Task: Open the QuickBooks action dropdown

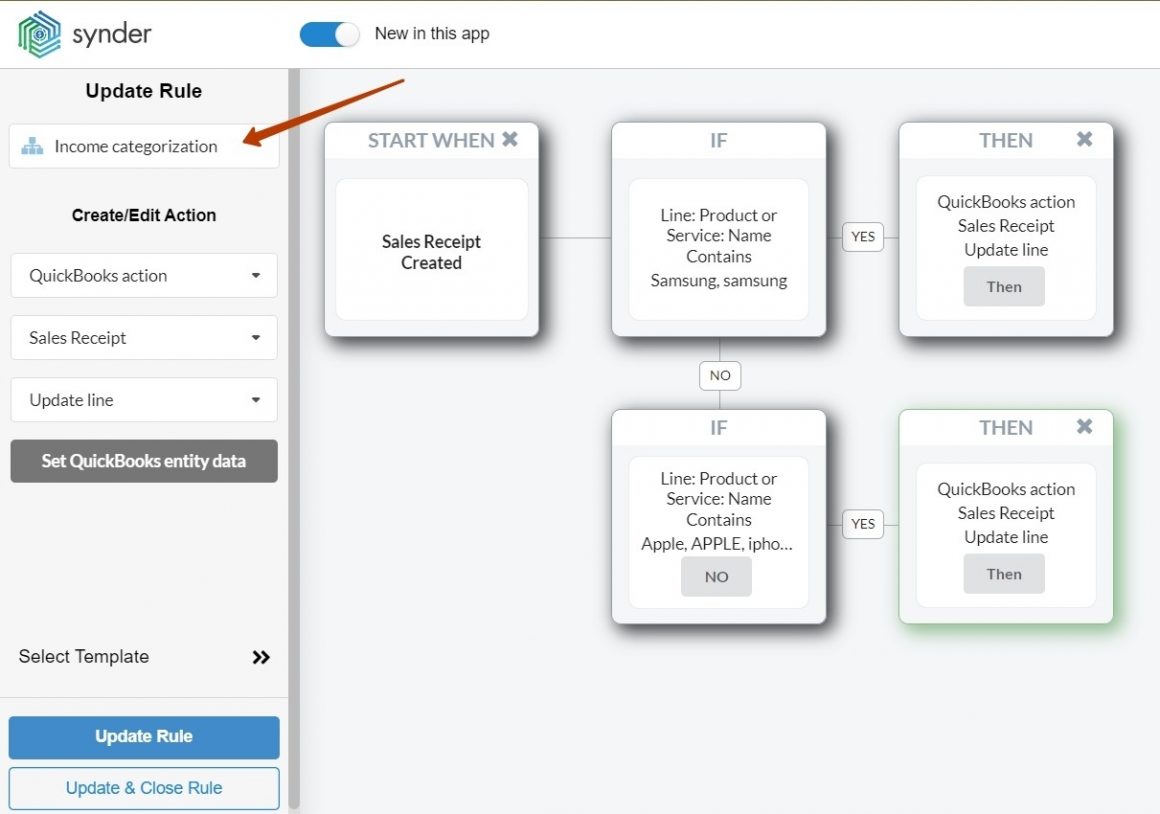Action: pos(144,275)
